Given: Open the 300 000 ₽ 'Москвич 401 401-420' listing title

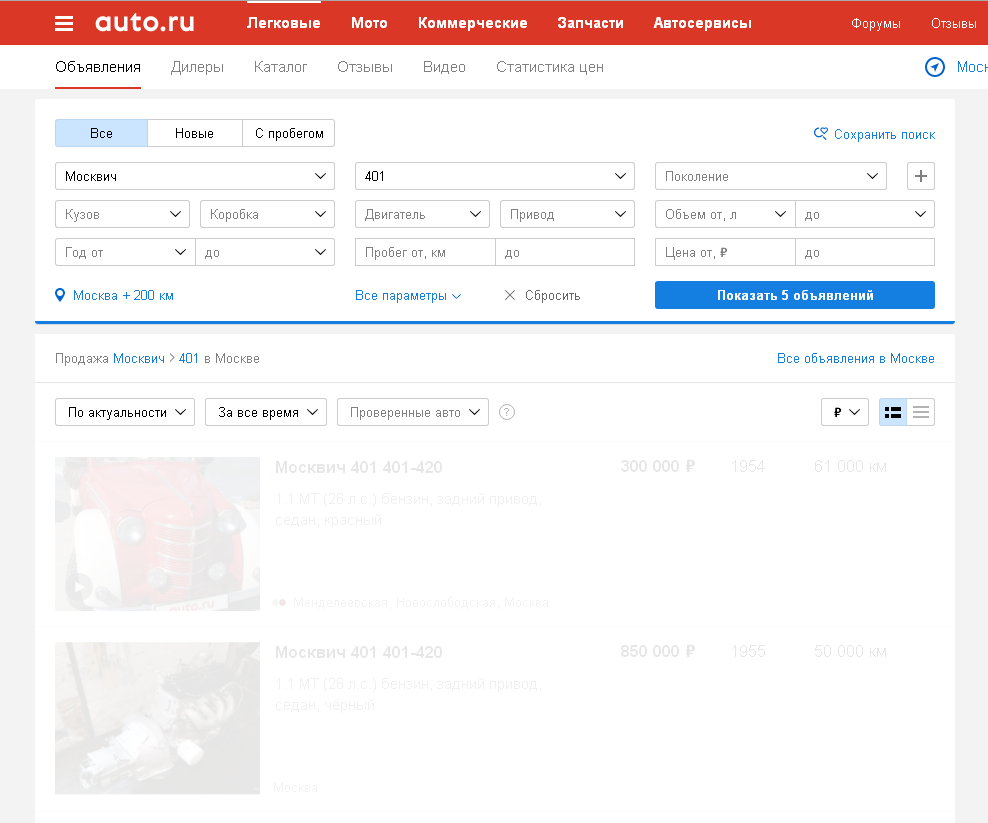Looking at the screenshot, I should click(x=359, y=468).
